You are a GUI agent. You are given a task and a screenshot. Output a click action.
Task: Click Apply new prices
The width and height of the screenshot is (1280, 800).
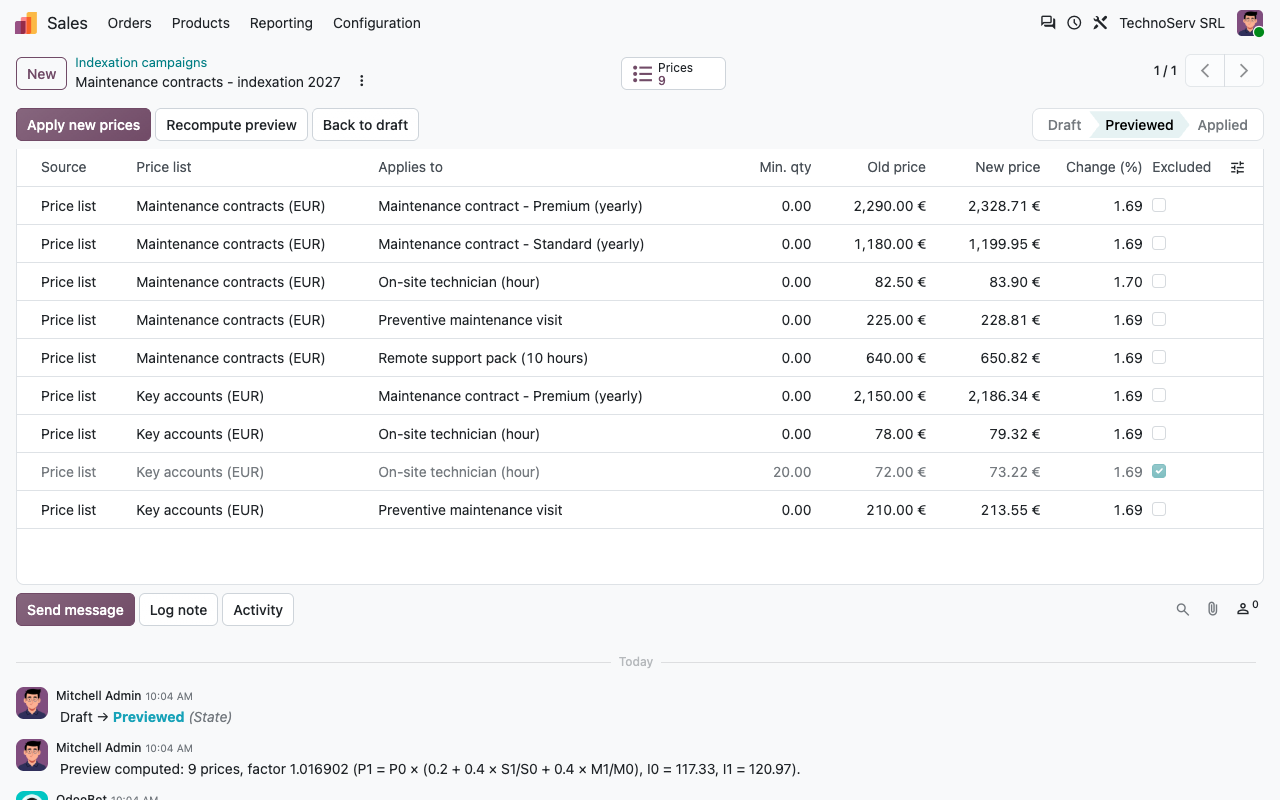(83, 125)
